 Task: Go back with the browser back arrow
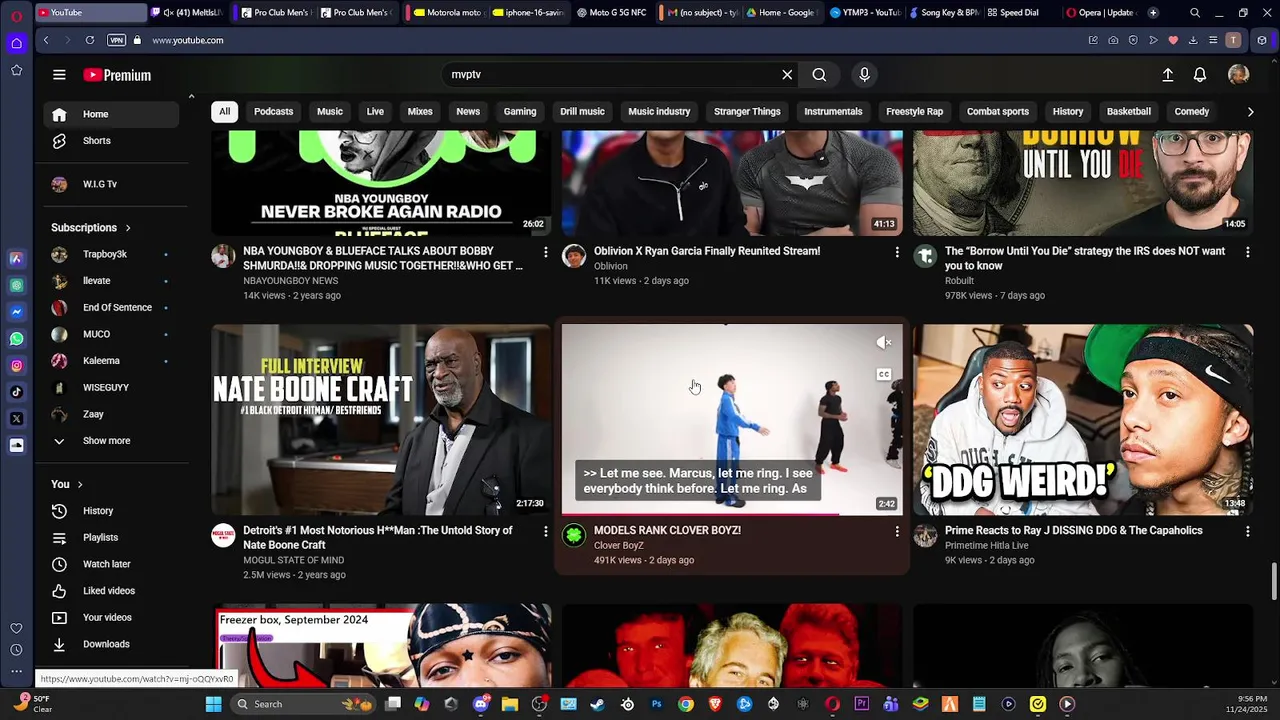[x=46, y=40]
